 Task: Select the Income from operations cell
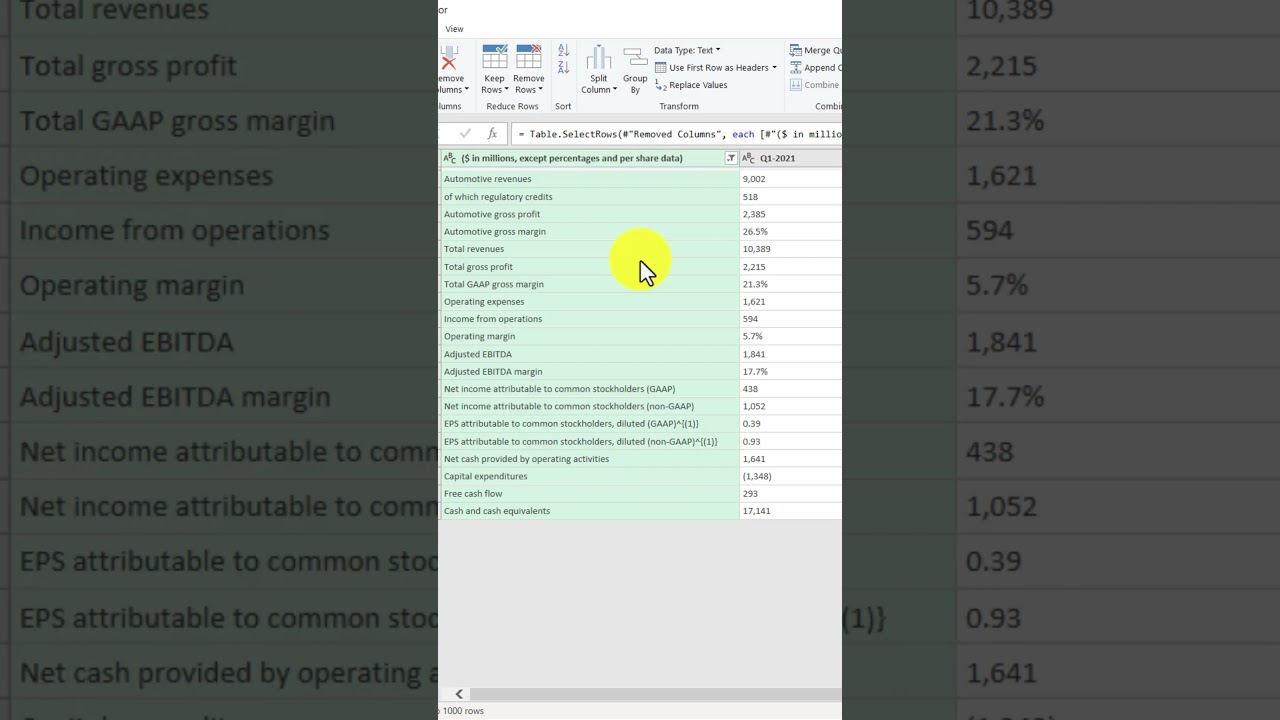tap(590, 319)
